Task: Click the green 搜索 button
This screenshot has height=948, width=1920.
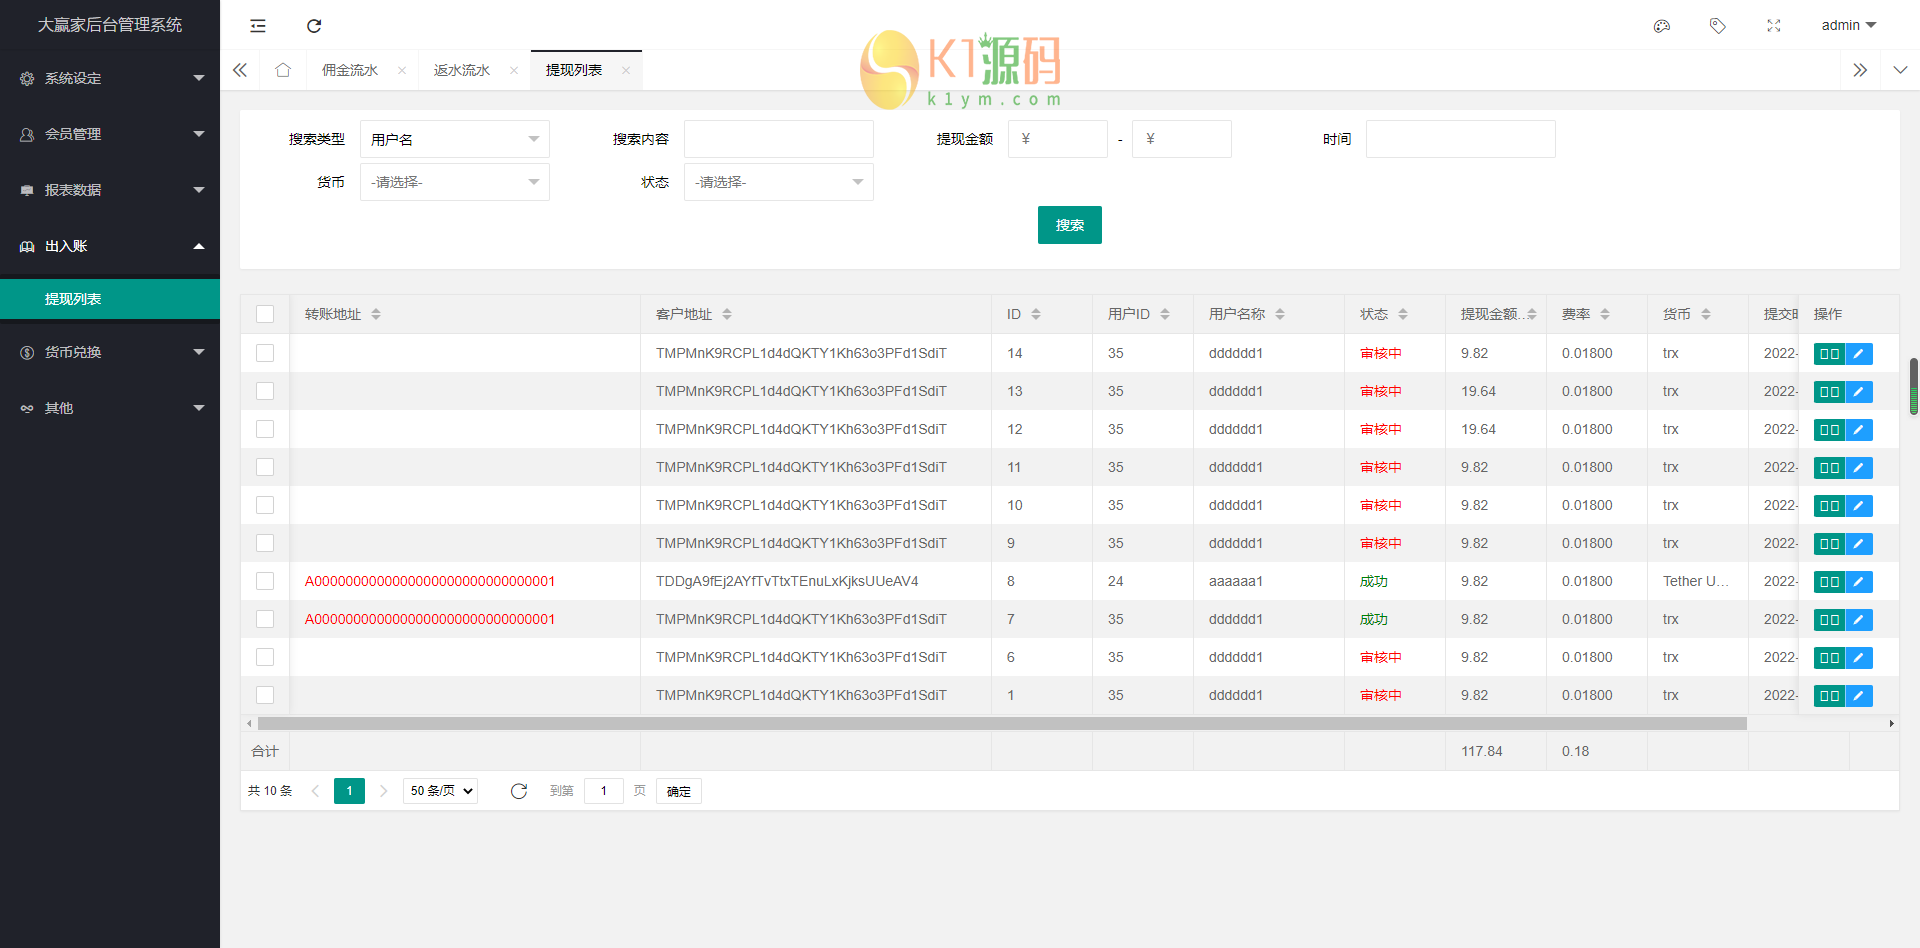Action: [x=1069, y=225]
